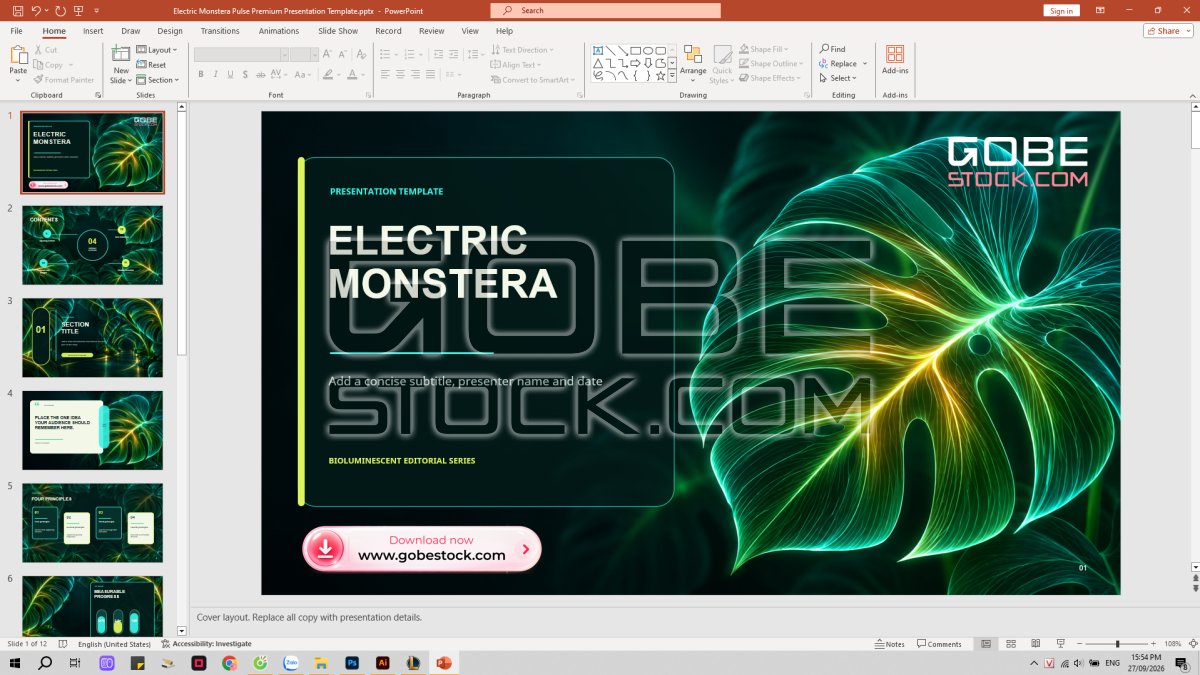This screenshot has width=1200, height=675.
Task: Adjust the zoom slider handle
Action: coord(1118,644)
